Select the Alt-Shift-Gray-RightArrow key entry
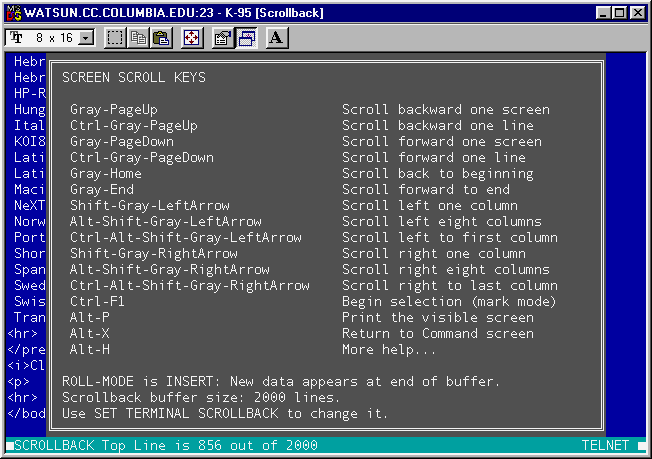This screenshot has width=652, height=459. pos(170,270)
